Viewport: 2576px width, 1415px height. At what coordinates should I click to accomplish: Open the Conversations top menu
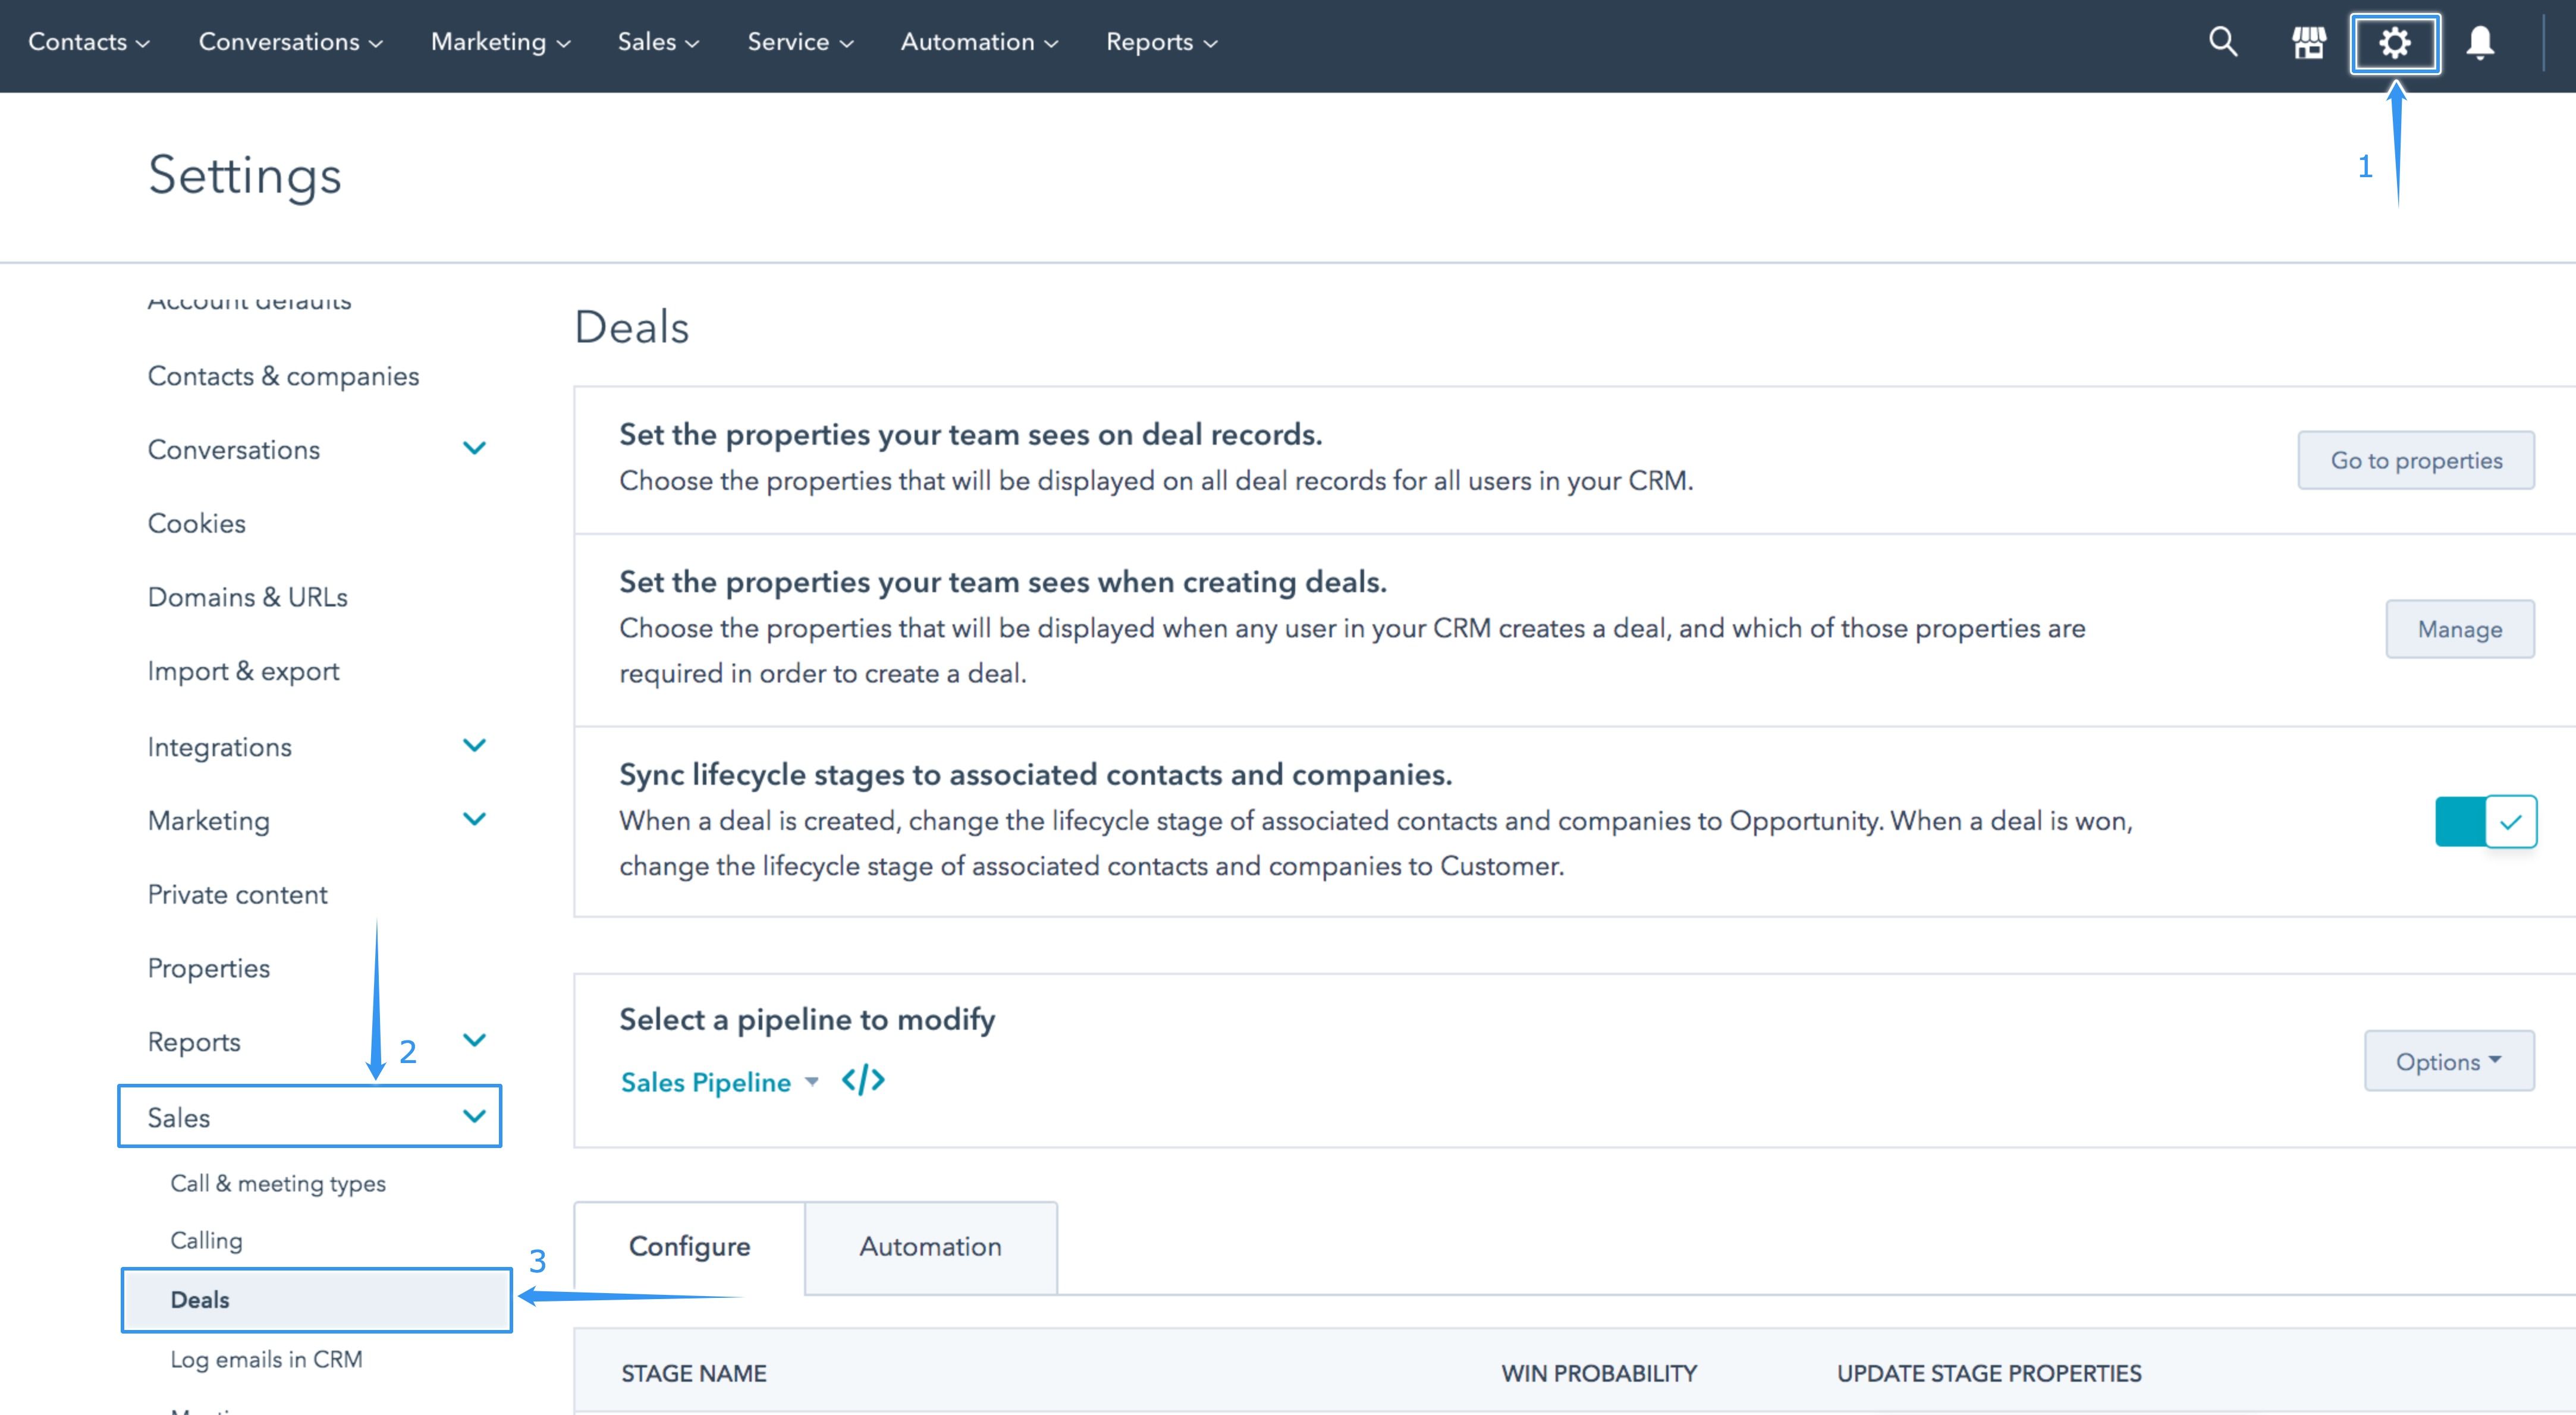coord(291,42)
